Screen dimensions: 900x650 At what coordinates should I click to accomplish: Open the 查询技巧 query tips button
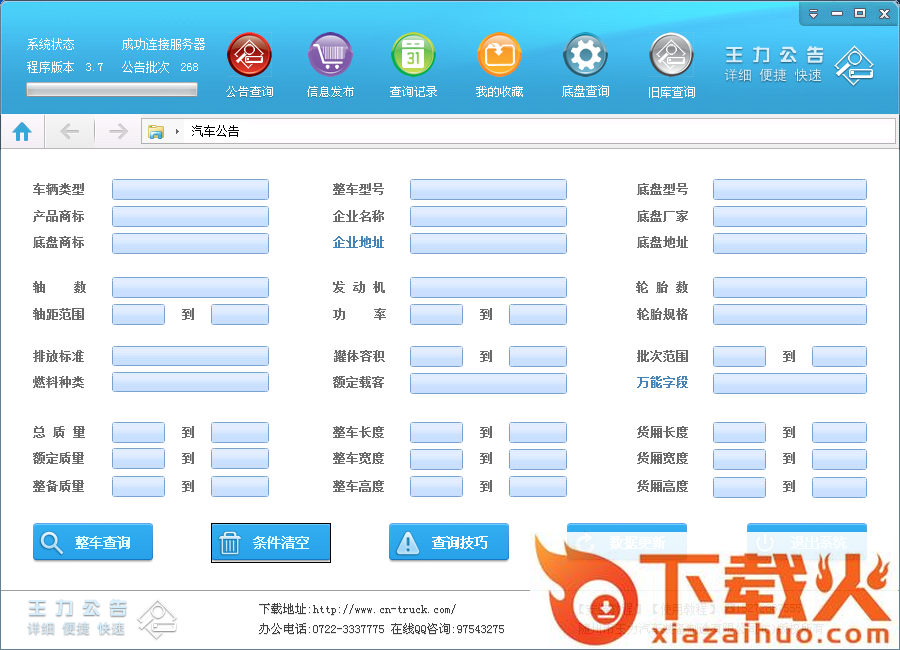[x=449, y=542]
